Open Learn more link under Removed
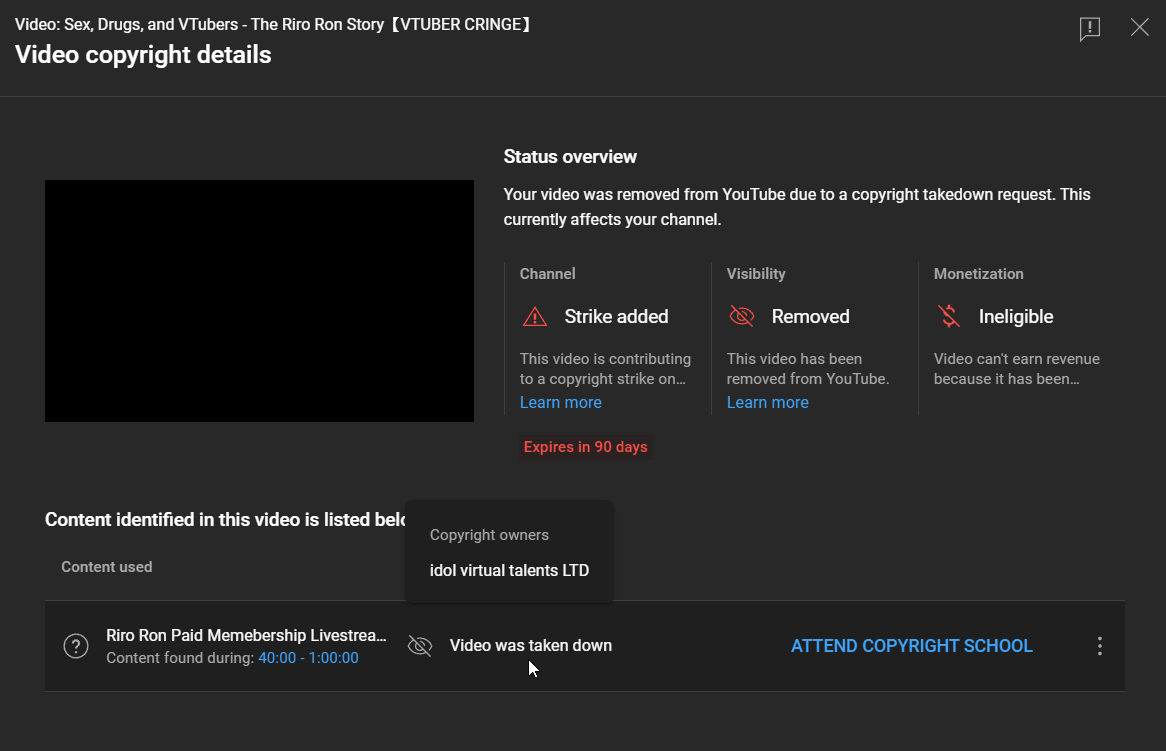The image size is (1166, 751). click(767, 402)
